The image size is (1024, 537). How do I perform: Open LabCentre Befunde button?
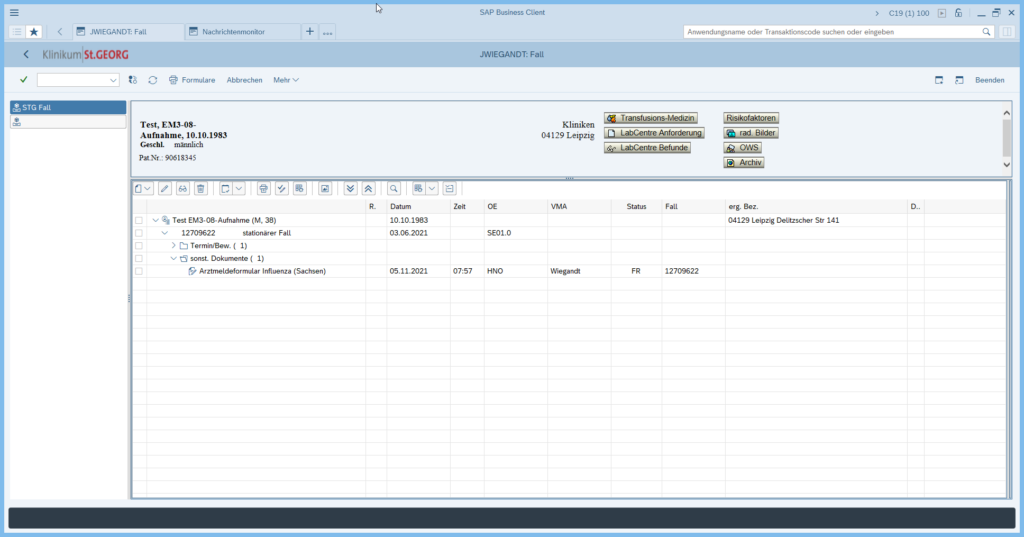648,148
